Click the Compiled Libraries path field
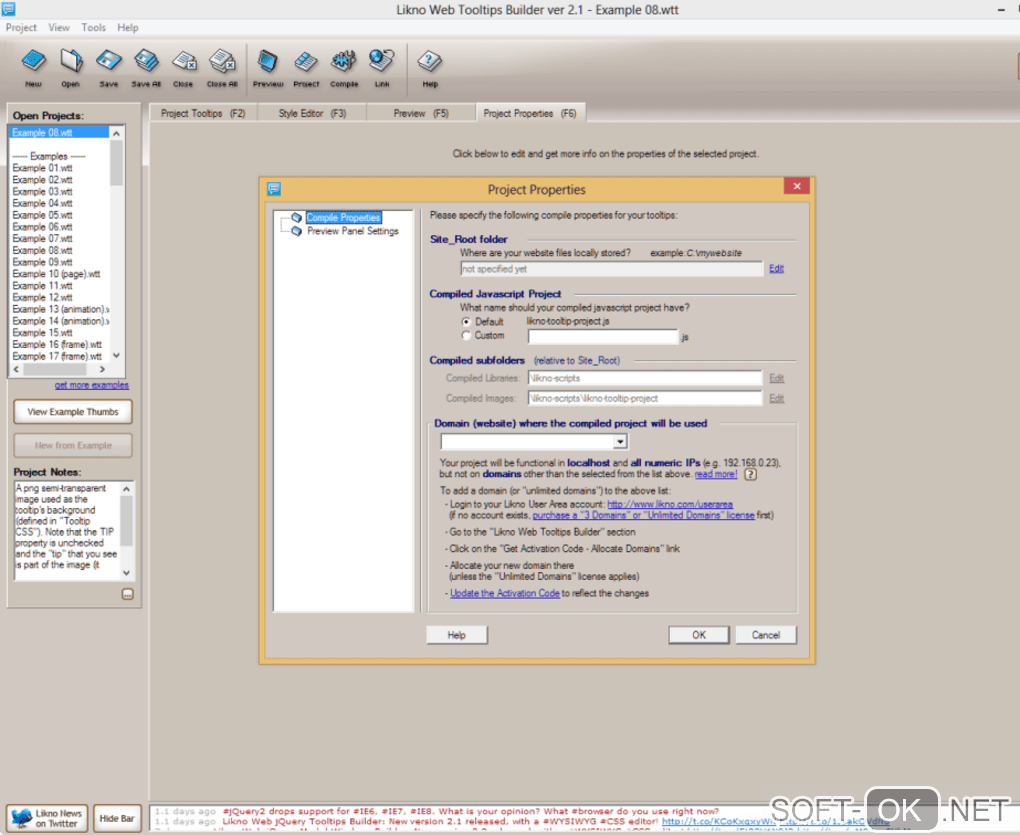The width and height of the screenshot is (1020, 835). click(x=645, y=378)
